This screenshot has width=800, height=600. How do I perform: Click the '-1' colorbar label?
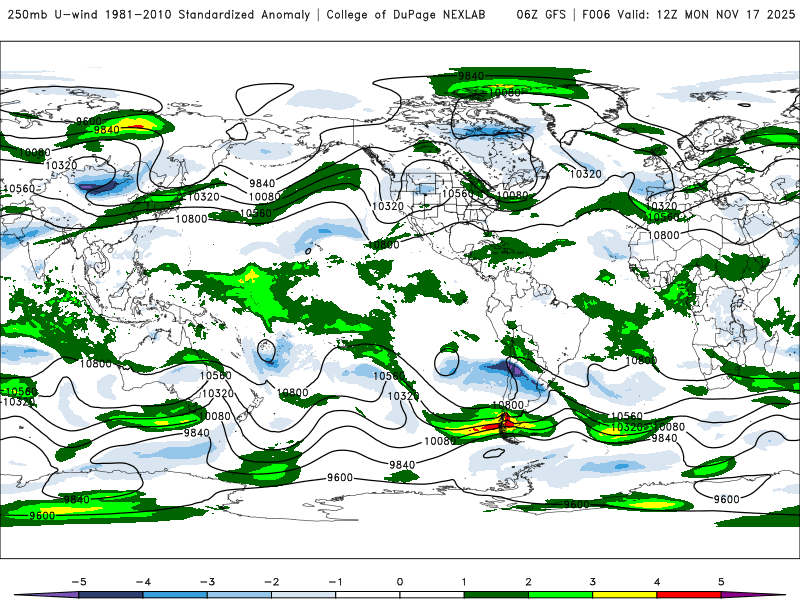click(x=335, y=582)
